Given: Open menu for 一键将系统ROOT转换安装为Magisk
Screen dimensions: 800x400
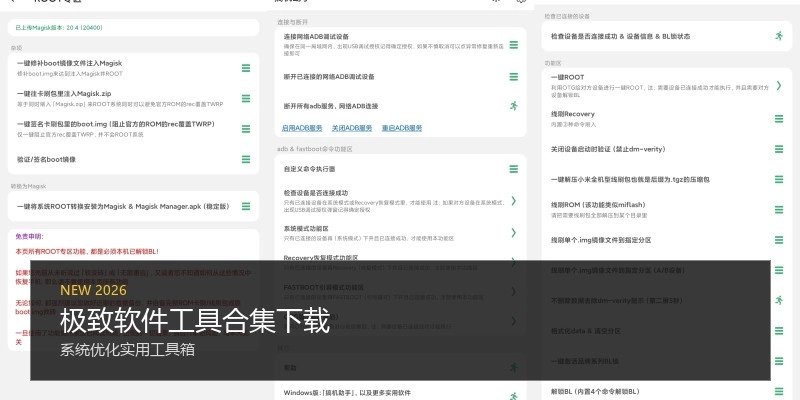Looking at the screenshot, I should point(246,206).
